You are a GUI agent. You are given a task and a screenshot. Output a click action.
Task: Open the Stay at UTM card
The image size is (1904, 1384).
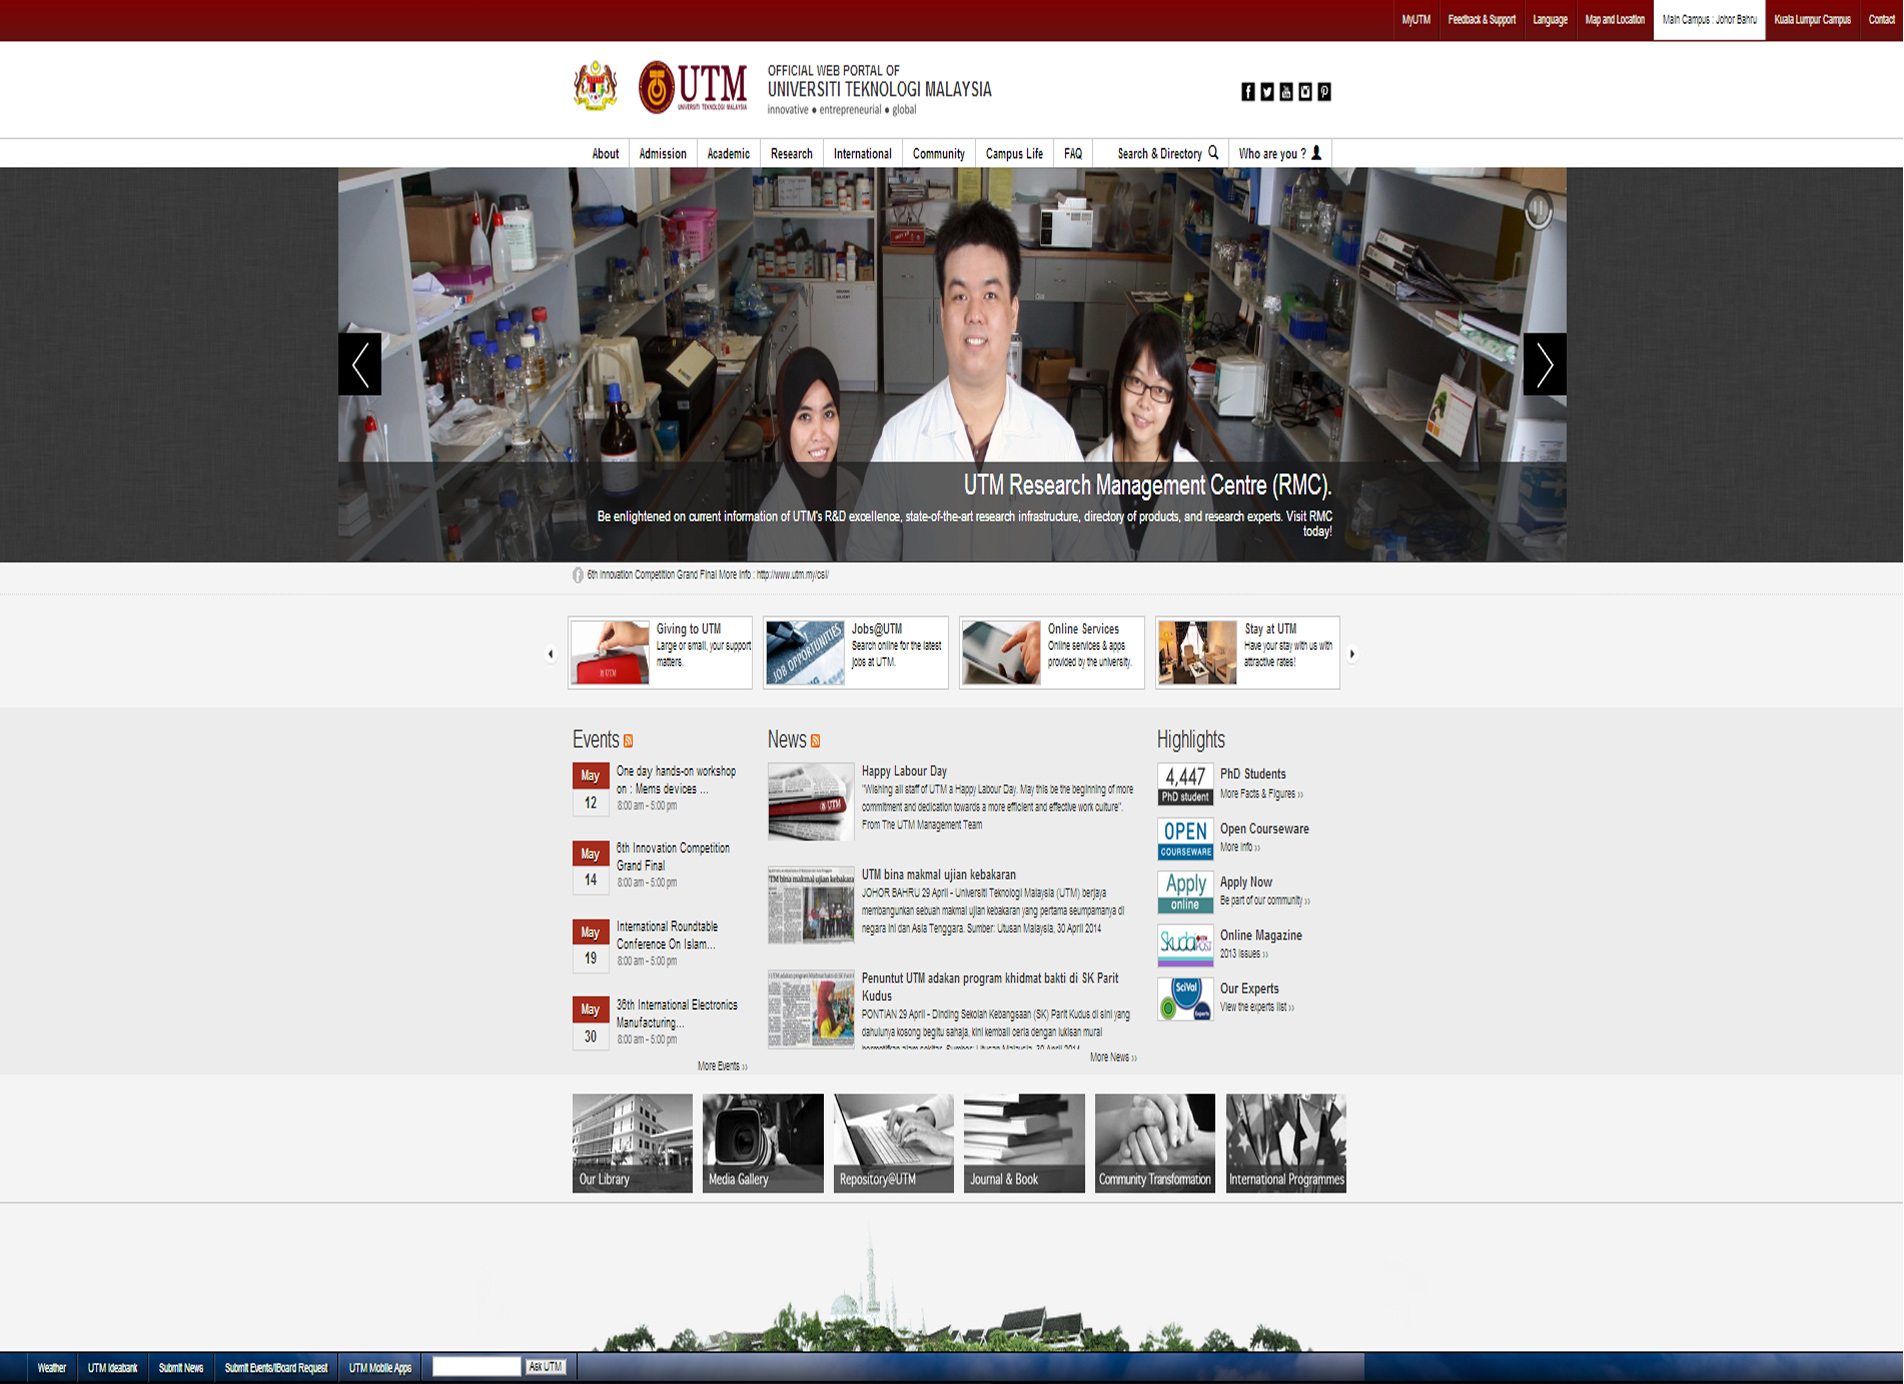tap(1248, 652)
